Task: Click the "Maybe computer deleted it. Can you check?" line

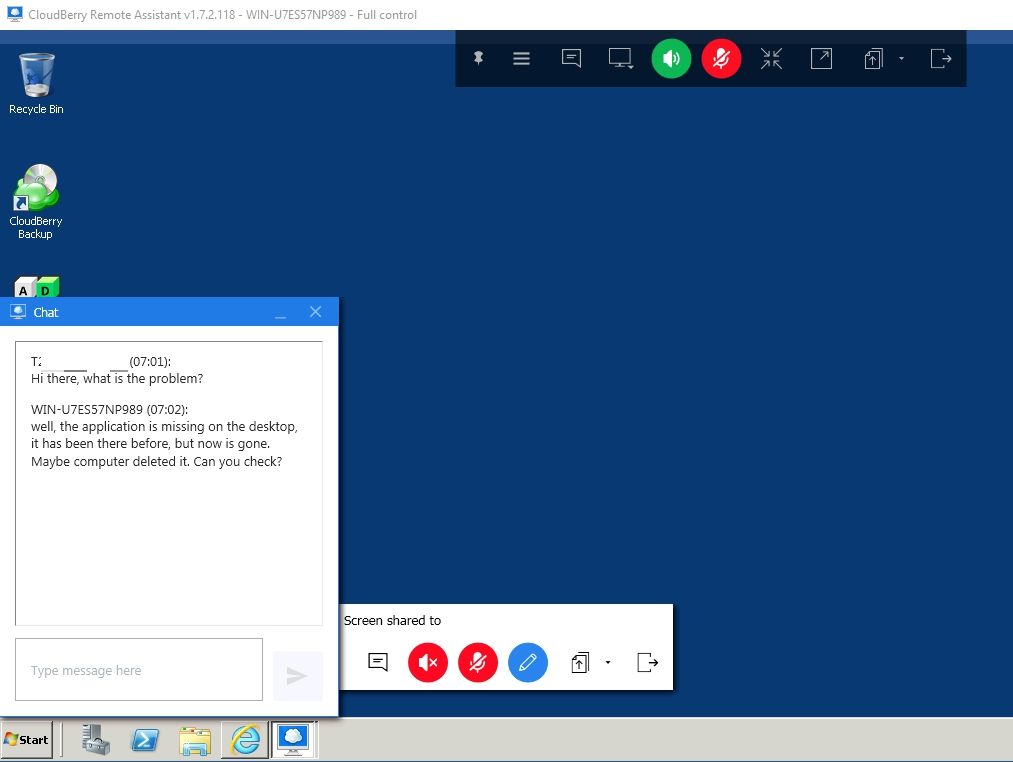Action: [156, 461]
